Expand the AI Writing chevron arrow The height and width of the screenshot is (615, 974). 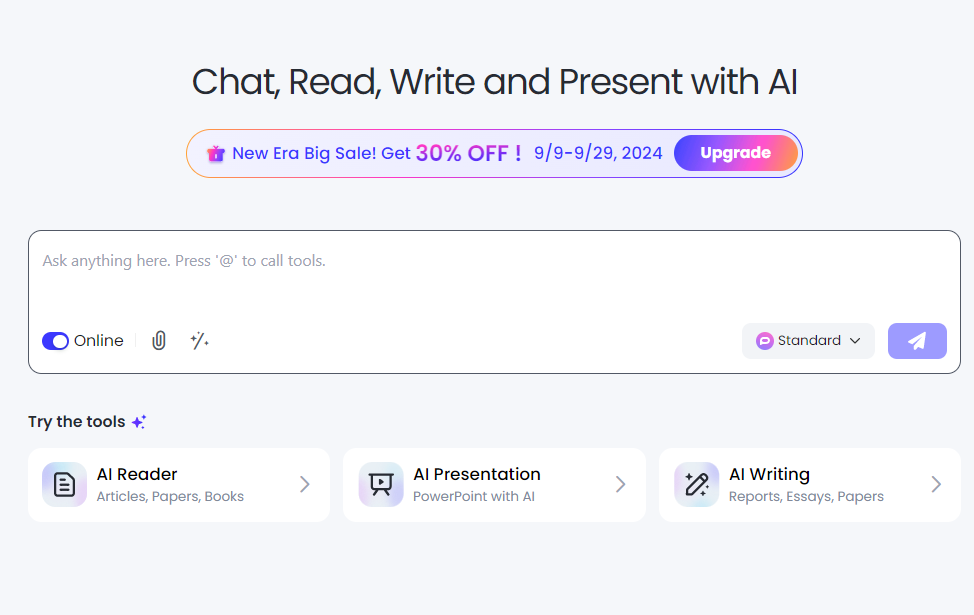coord(936,485)
